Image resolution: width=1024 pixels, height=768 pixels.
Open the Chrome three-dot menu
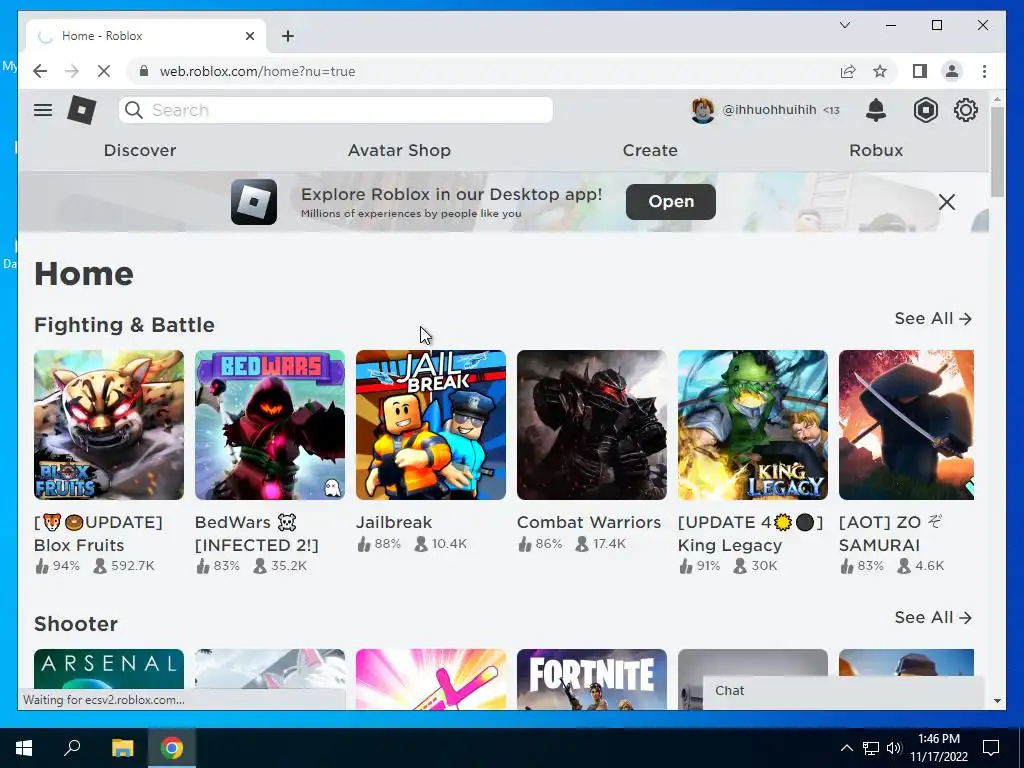pyautogui.click(x=984, y=71)
